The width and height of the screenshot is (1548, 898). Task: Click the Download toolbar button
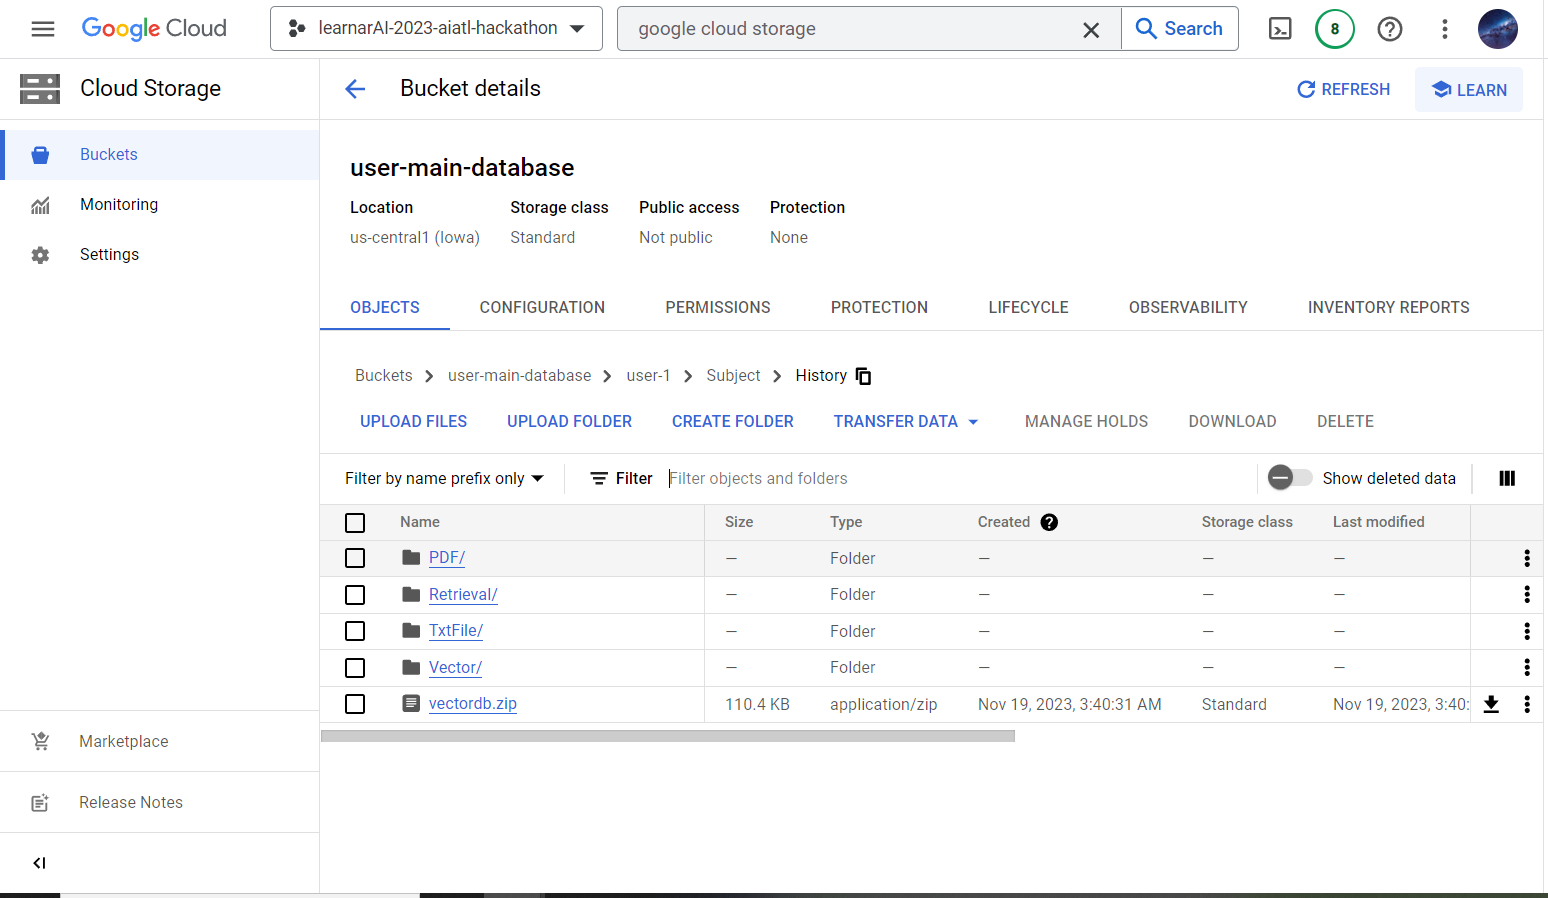point(1232,422)
